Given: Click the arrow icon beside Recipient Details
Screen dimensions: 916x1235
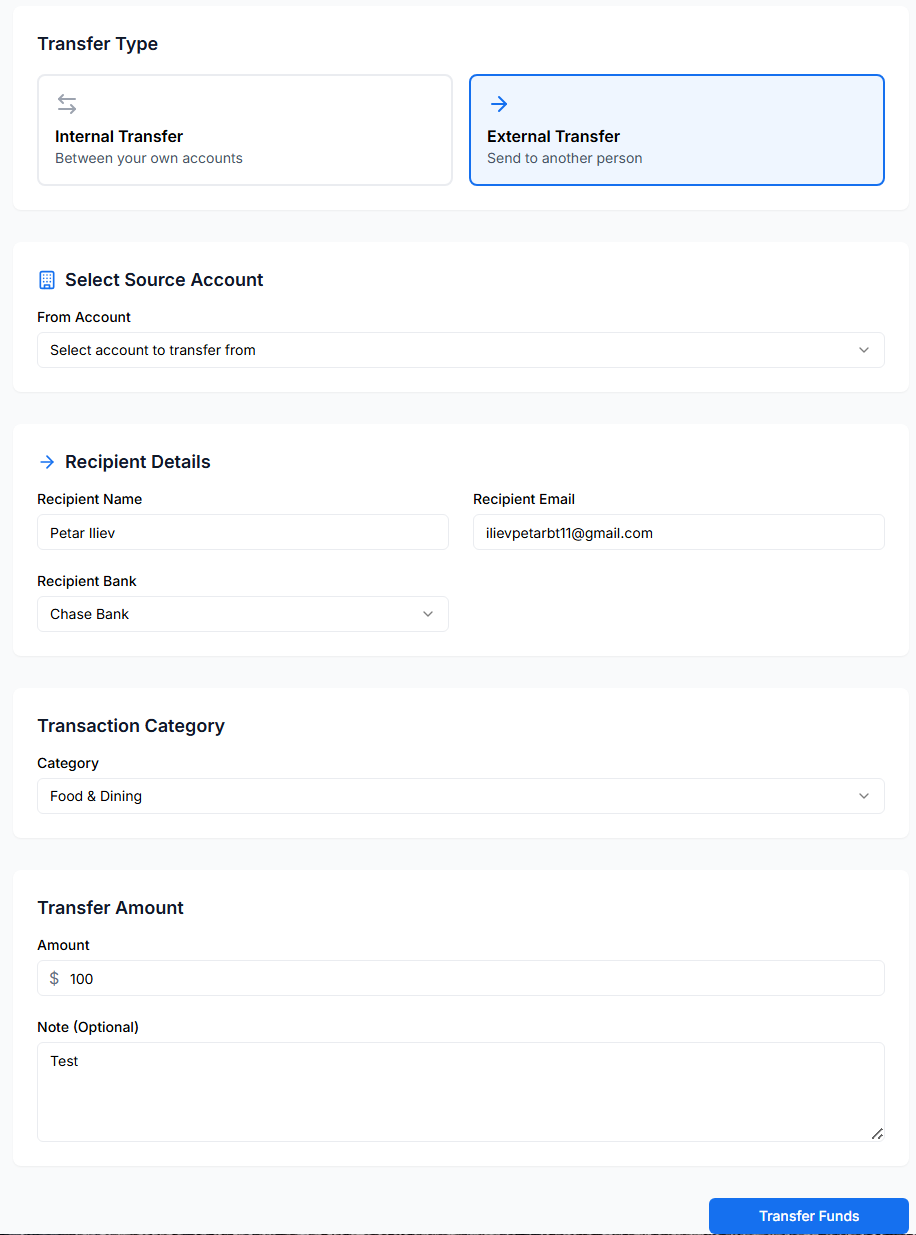Looking at the screenshot, I should click(47, 462).
